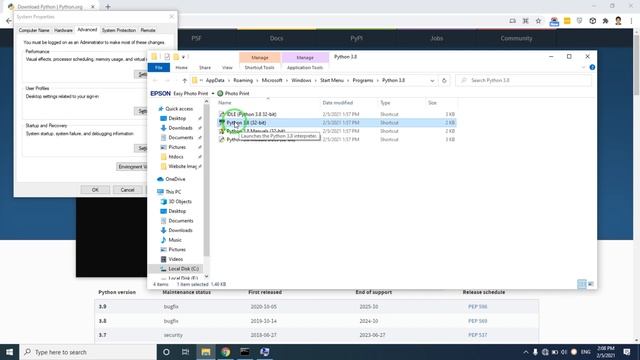Open pinned Pictures under Quick access
The image size is (640, 360).
tap(177, 147)
